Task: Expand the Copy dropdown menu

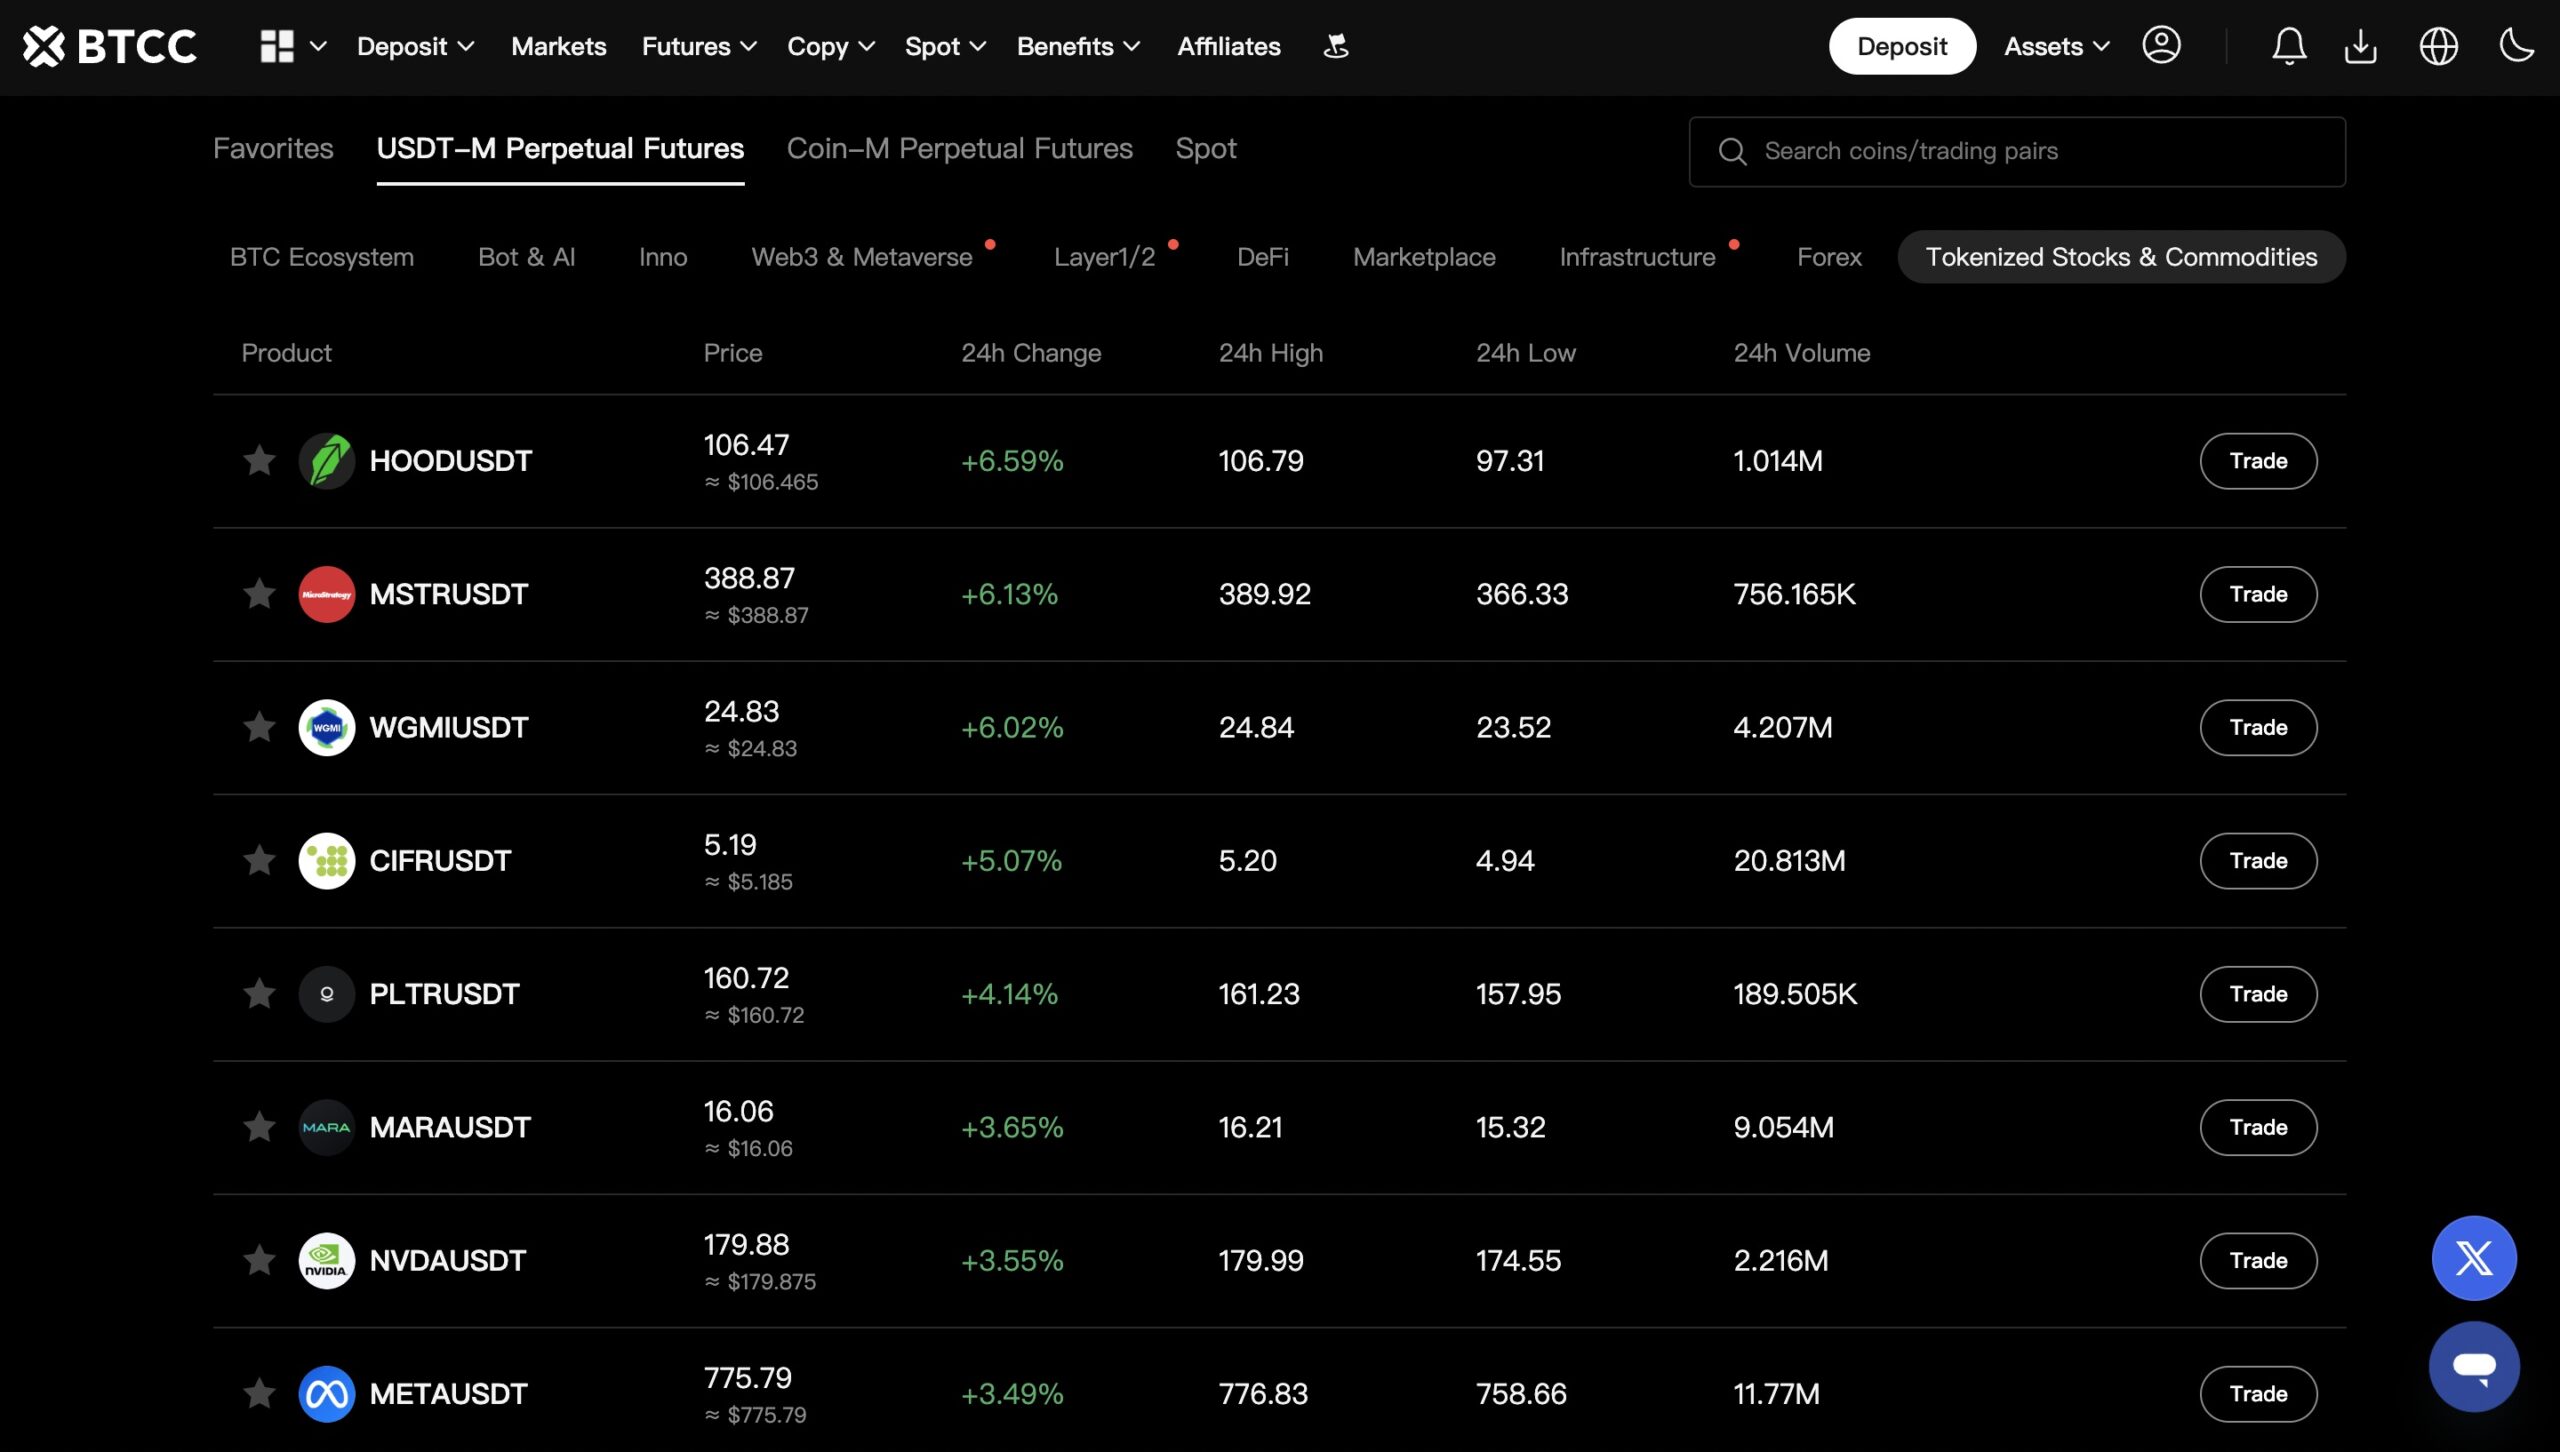Action: (x=831, y=46)
